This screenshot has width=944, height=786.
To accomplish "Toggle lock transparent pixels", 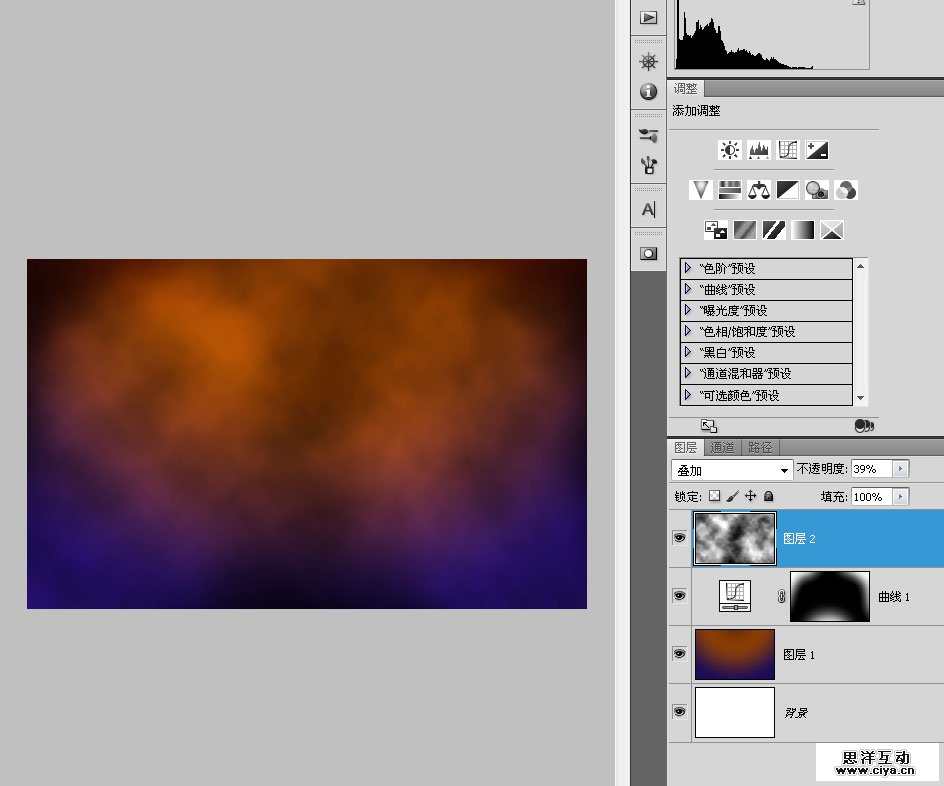I will coord(714,496).
